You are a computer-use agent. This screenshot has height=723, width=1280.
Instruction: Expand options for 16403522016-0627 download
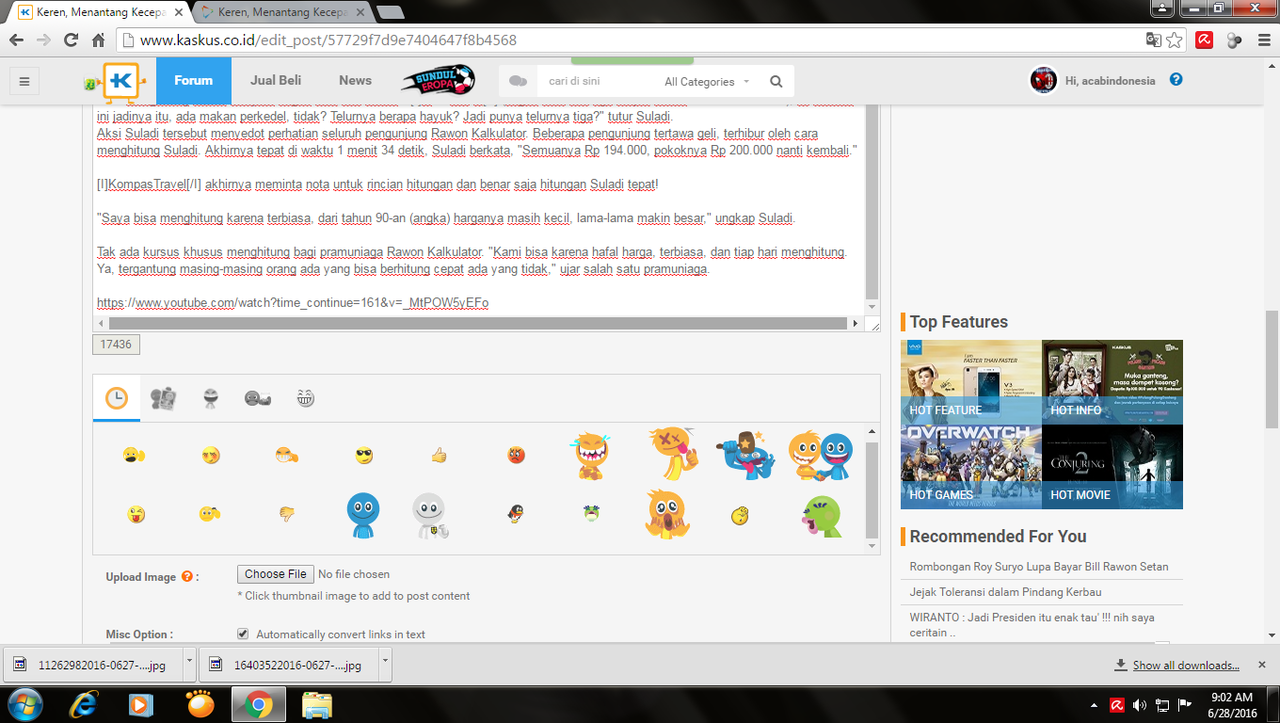coord(385,664)
